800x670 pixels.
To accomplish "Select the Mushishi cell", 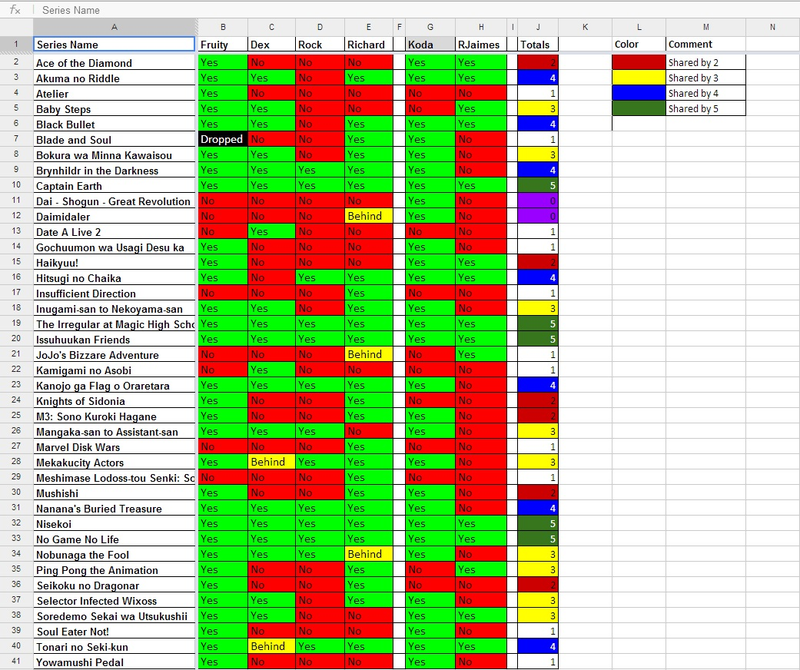I will pyautogui.click(x=115, y=493).
